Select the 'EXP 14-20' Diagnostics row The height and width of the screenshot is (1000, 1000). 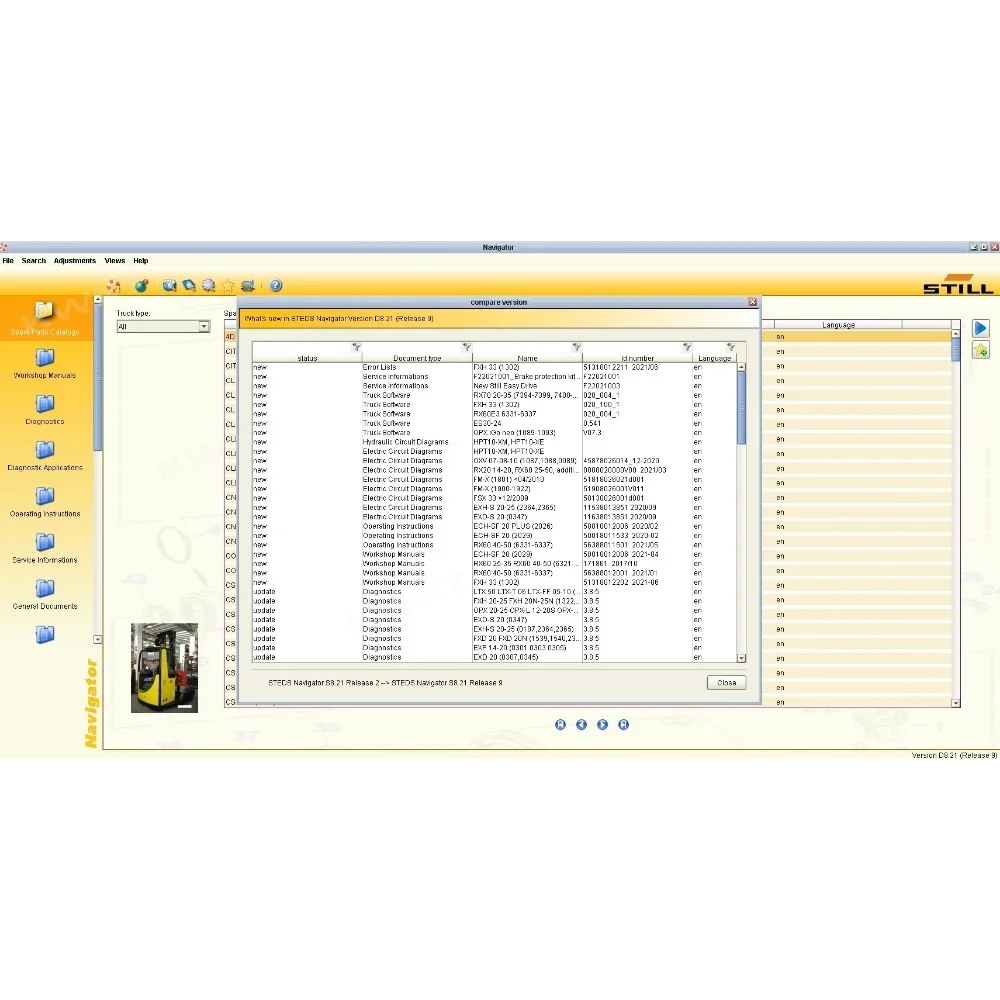[x=495, y=648]
